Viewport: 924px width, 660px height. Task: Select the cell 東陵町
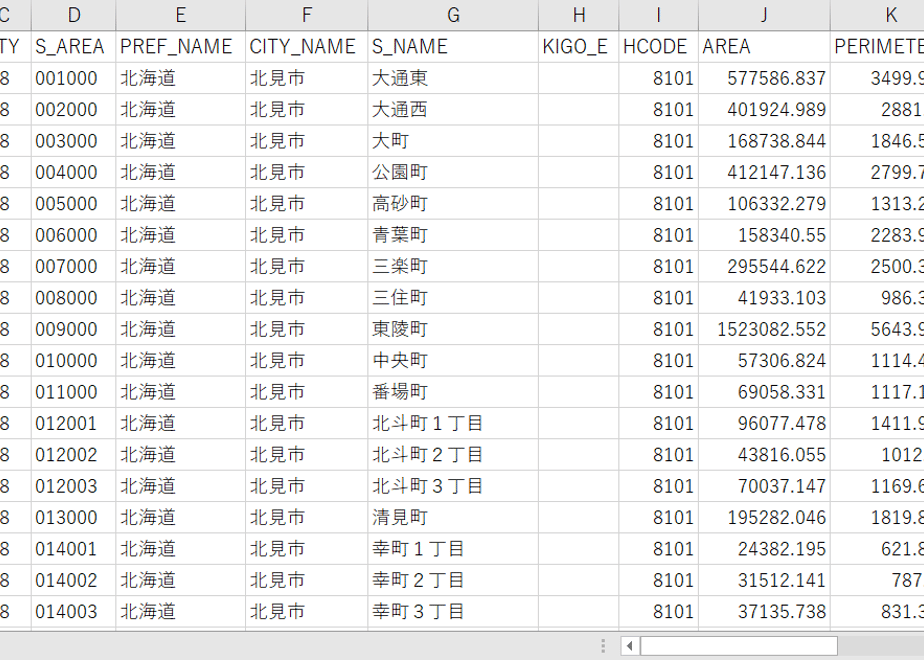pyautogui.click(x=453, y=329)
